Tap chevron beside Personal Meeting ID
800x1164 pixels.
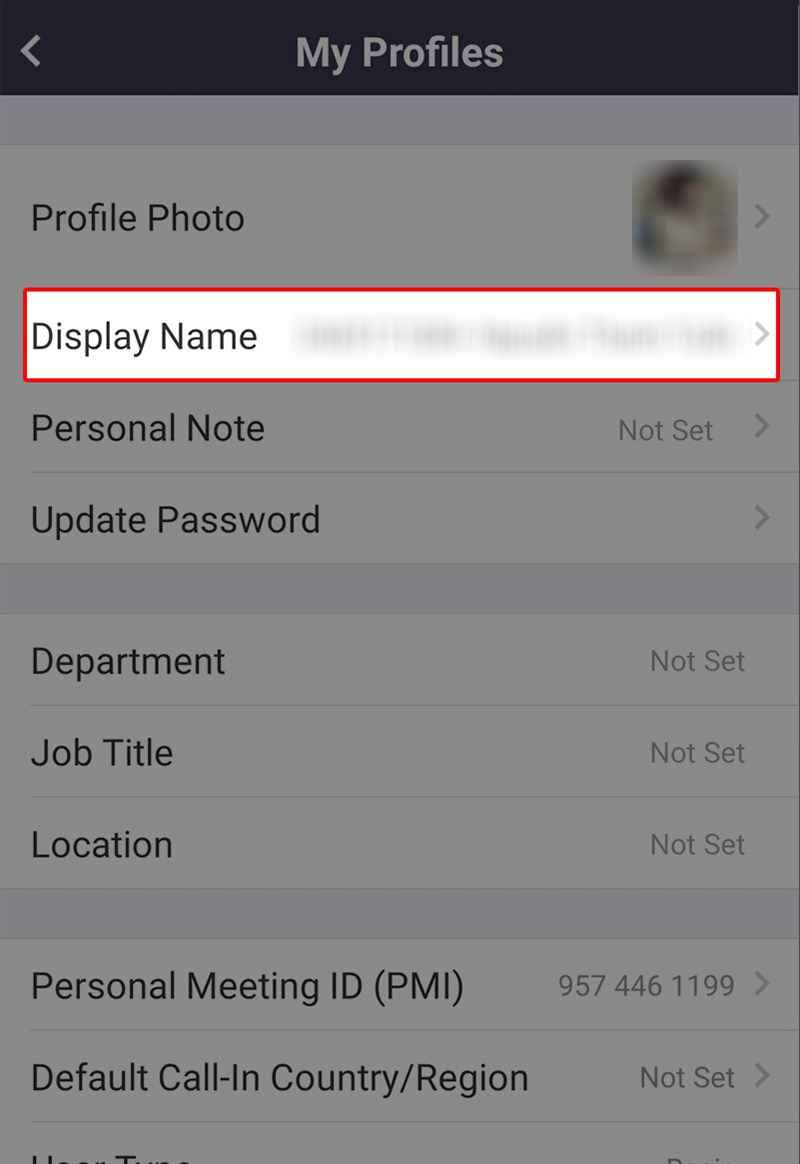(x=762, y=984)
